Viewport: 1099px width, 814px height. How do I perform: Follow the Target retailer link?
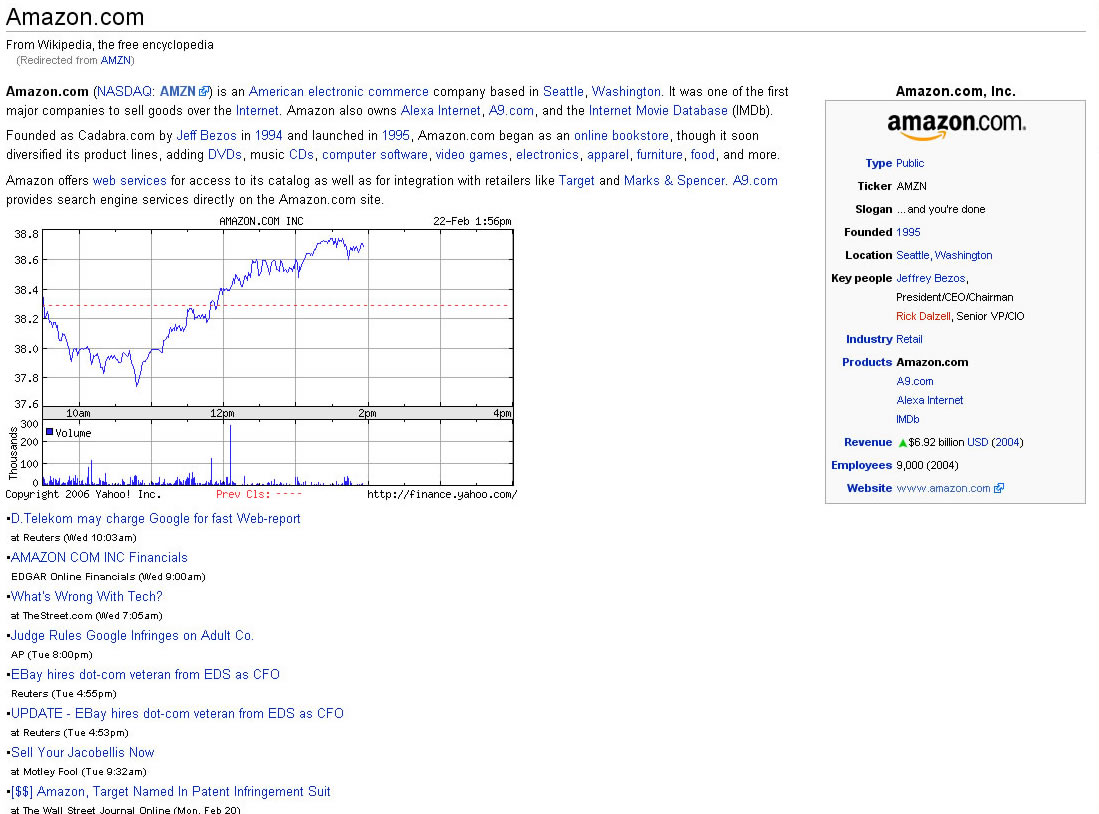(x=576, y=181)
